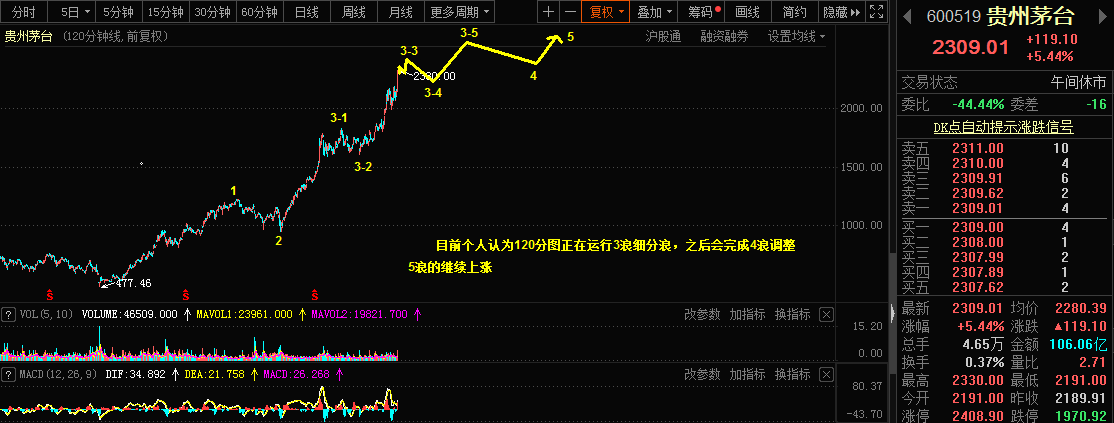Open the 复权 dropdown

point(605,11)
